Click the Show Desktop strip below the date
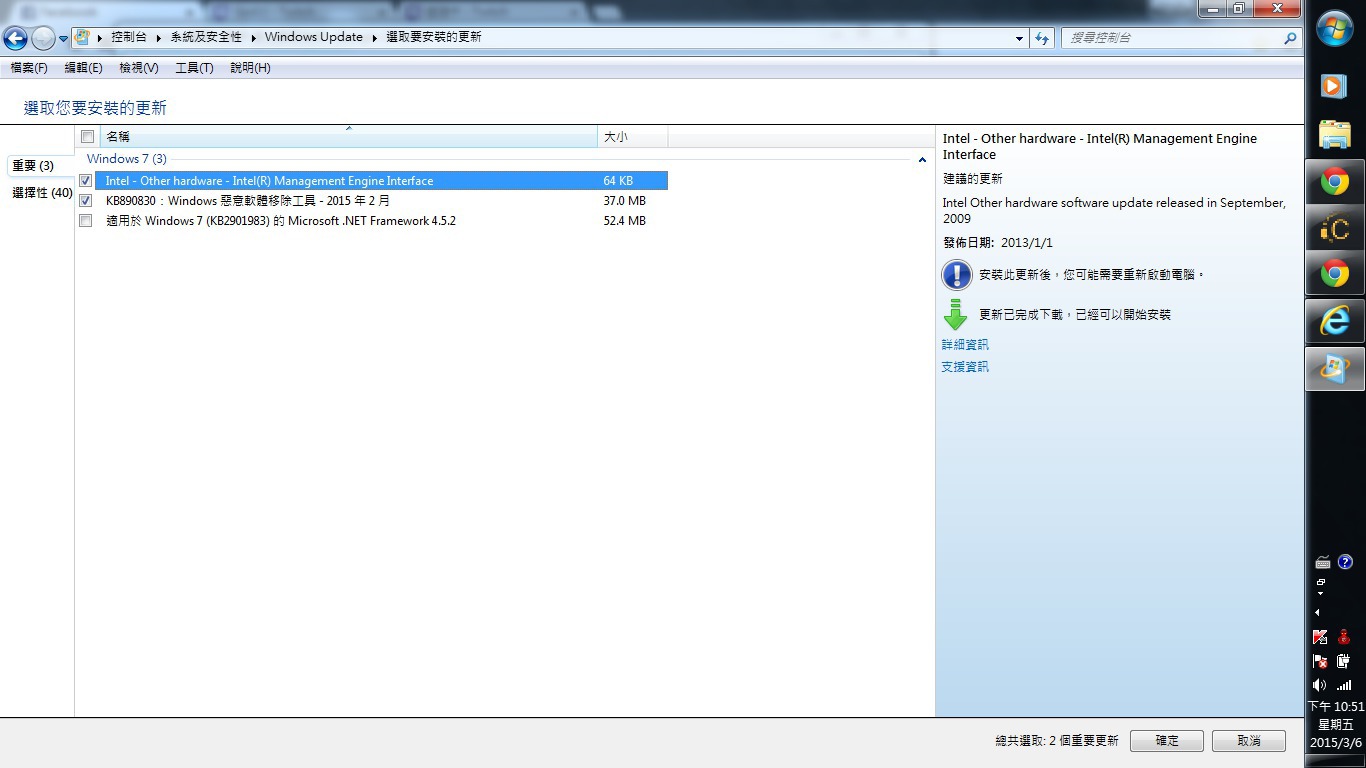The height and width of the screenshot is (768, 1366). (x=1336, y=761)
